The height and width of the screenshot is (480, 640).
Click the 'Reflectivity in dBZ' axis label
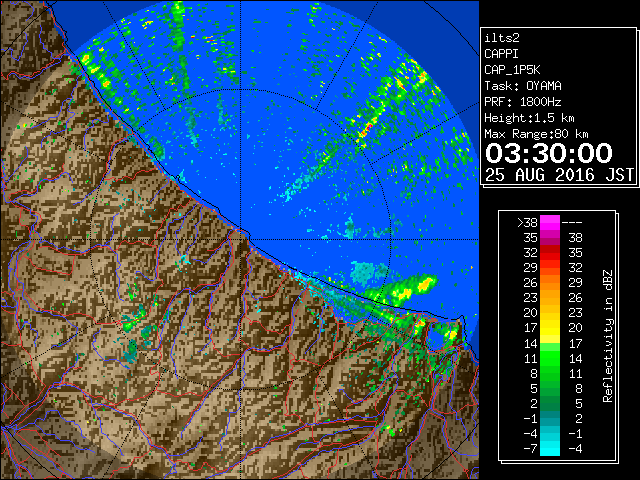click(x=608, y=336)
